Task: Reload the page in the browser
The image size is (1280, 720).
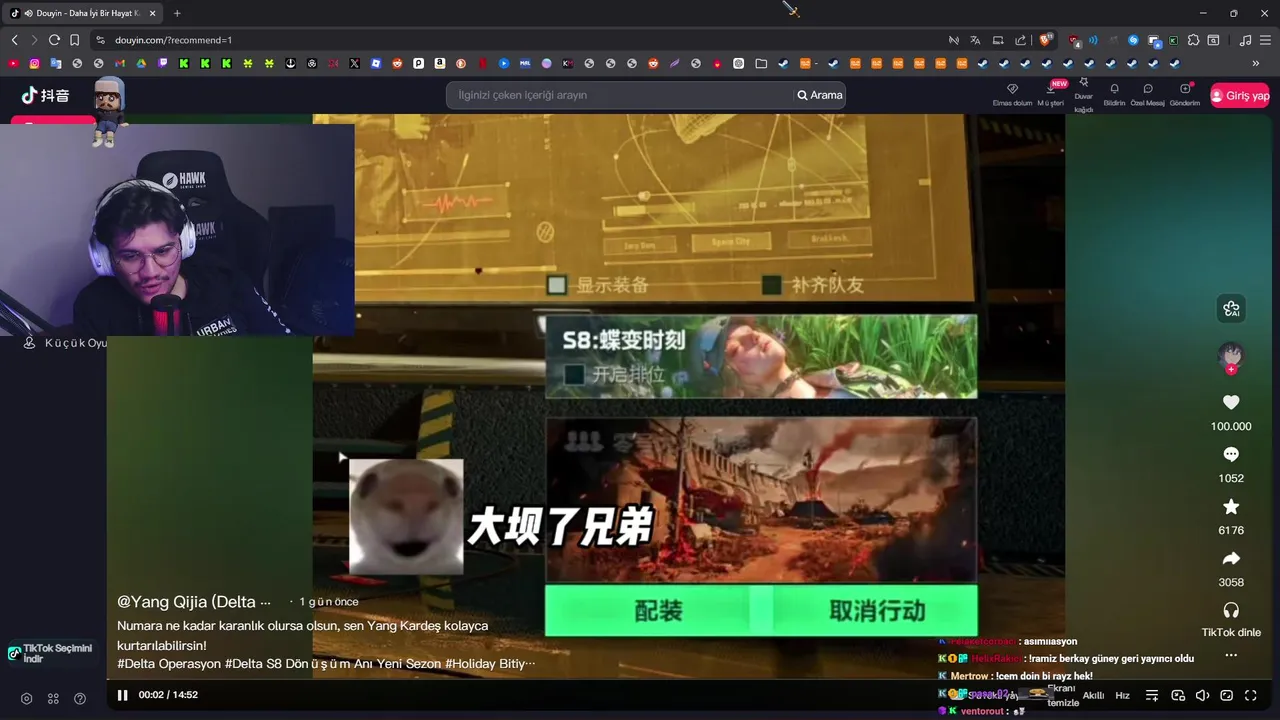Action: [x=54, y=40]
